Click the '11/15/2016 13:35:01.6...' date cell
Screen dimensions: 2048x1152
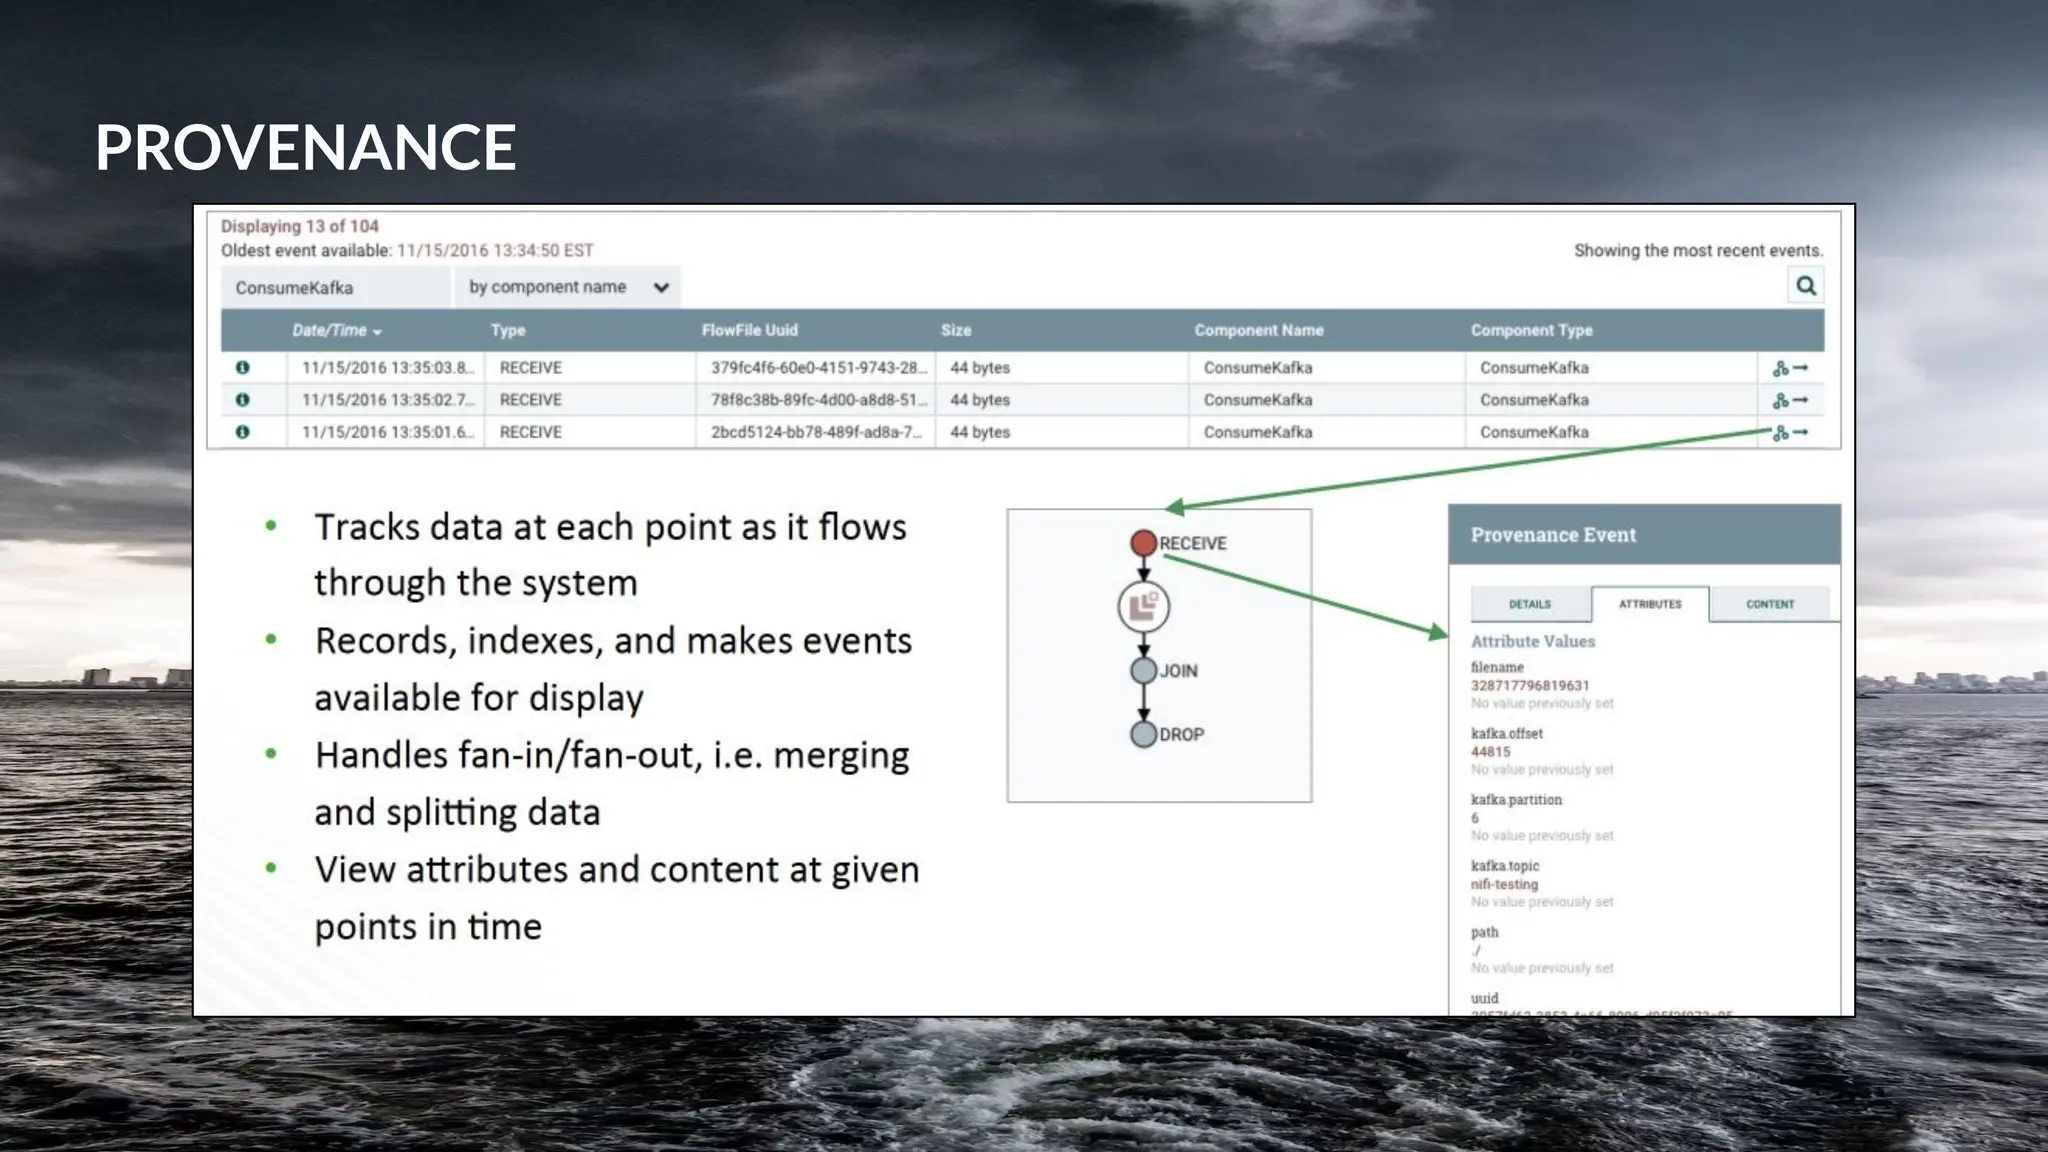pyautogui.click(x=388, y=432)
